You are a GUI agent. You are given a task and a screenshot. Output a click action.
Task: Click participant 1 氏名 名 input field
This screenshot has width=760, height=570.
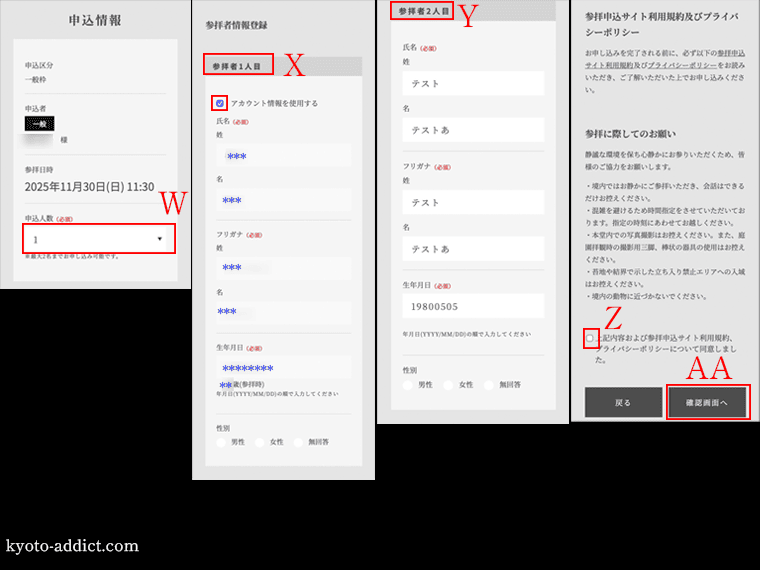click(283, 200)
